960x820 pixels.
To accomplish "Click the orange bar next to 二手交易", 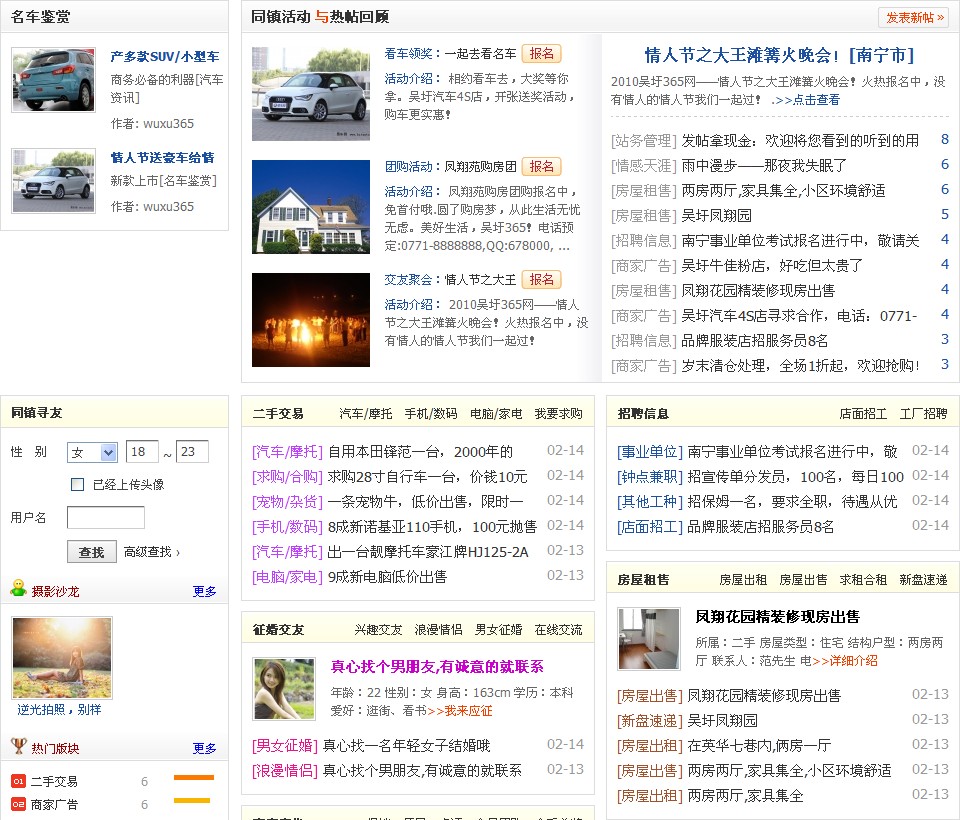I will click(193, 777).
